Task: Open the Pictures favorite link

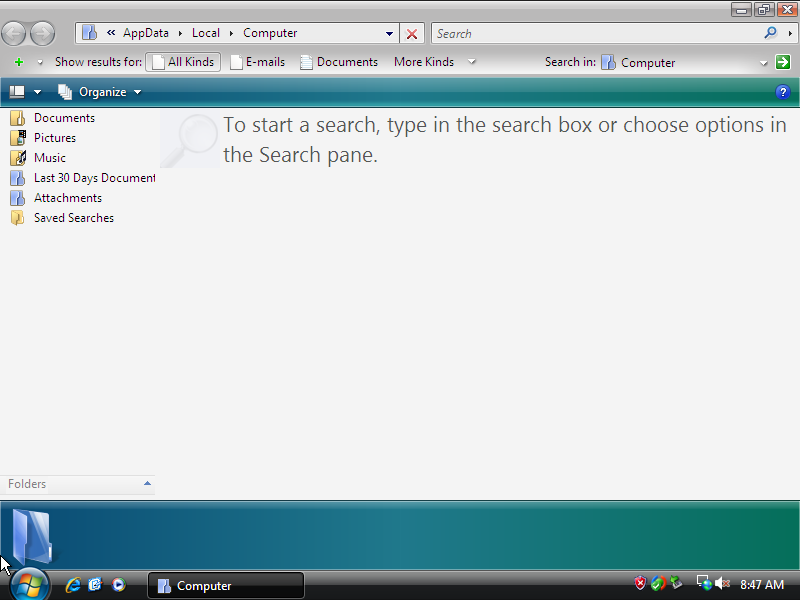Action: tap(54, 138)
